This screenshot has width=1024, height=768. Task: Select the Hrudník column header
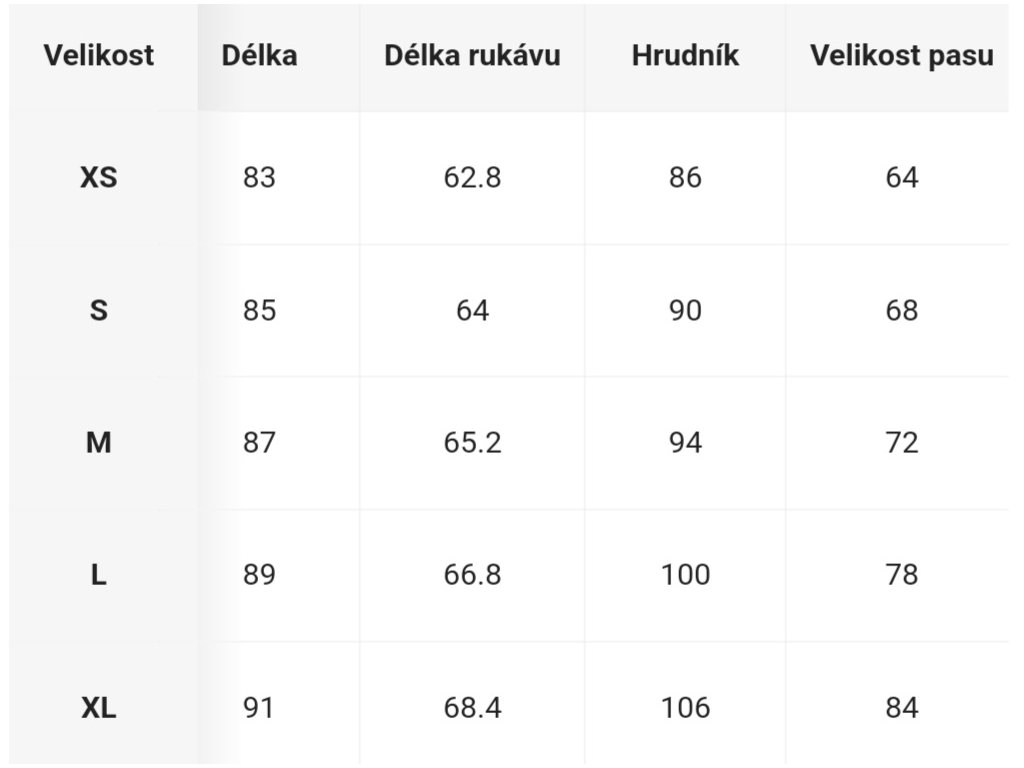(x=685, y=56)
